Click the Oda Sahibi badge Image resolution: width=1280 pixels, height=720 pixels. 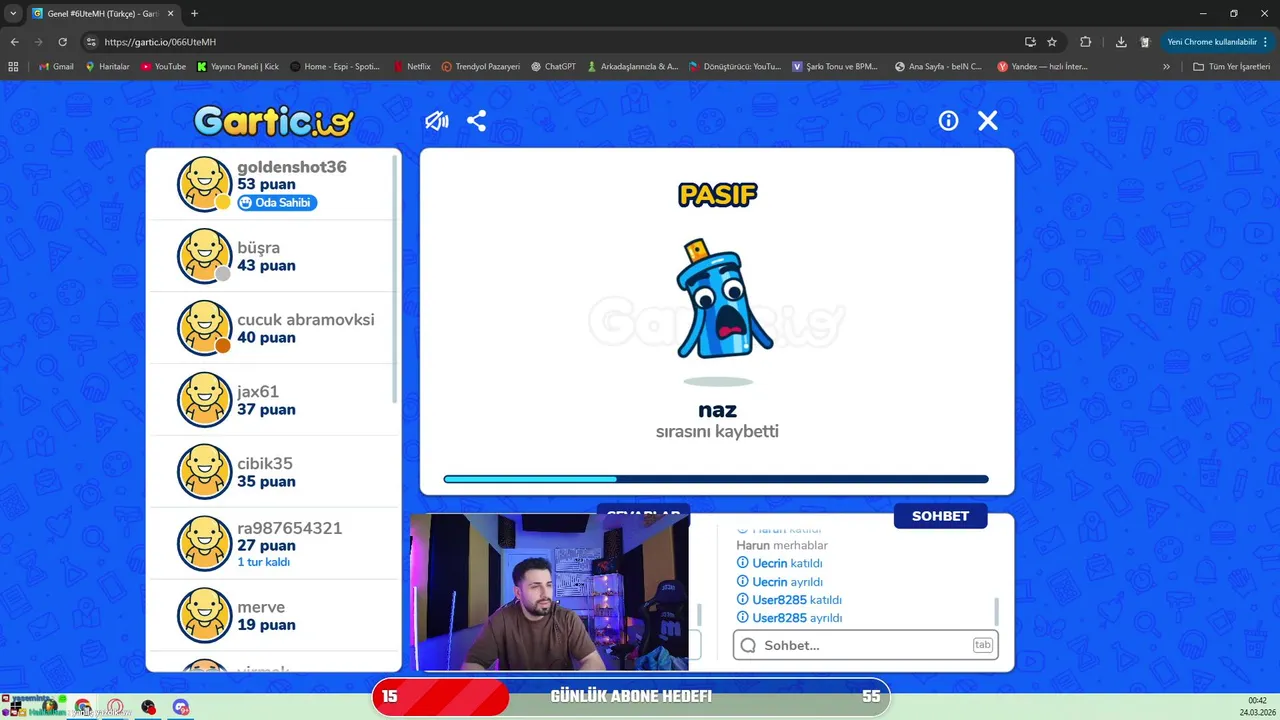(277, 203)
